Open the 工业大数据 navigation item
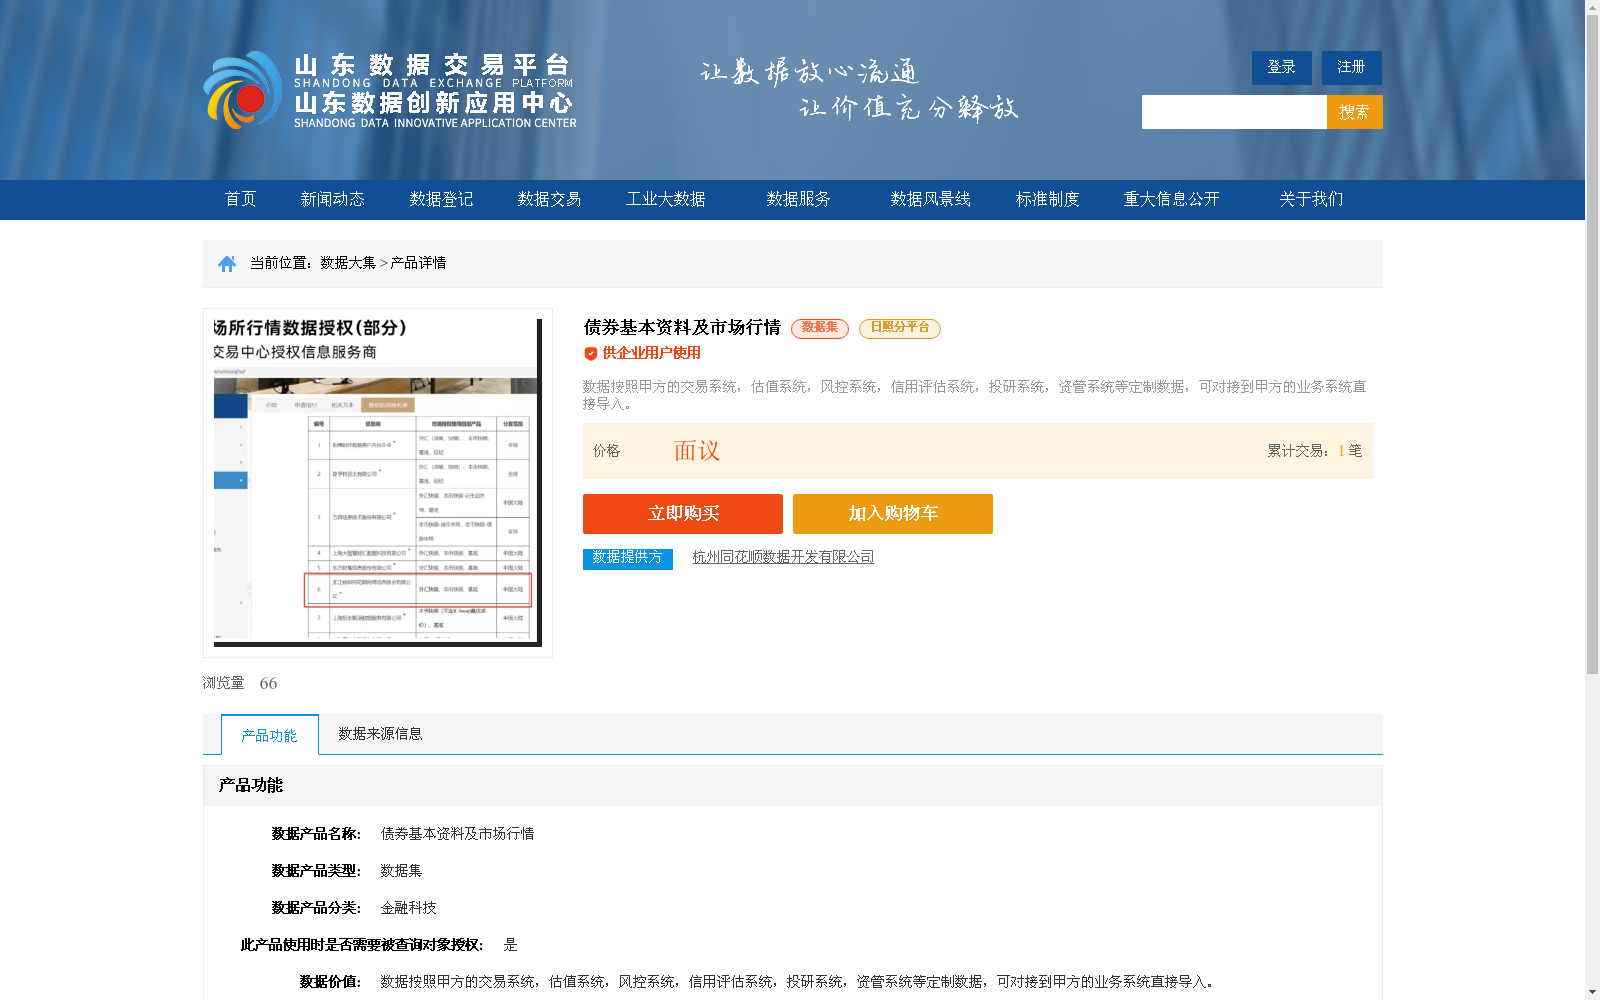Viewport: 1600px width, 1000px height. (666, 199)
